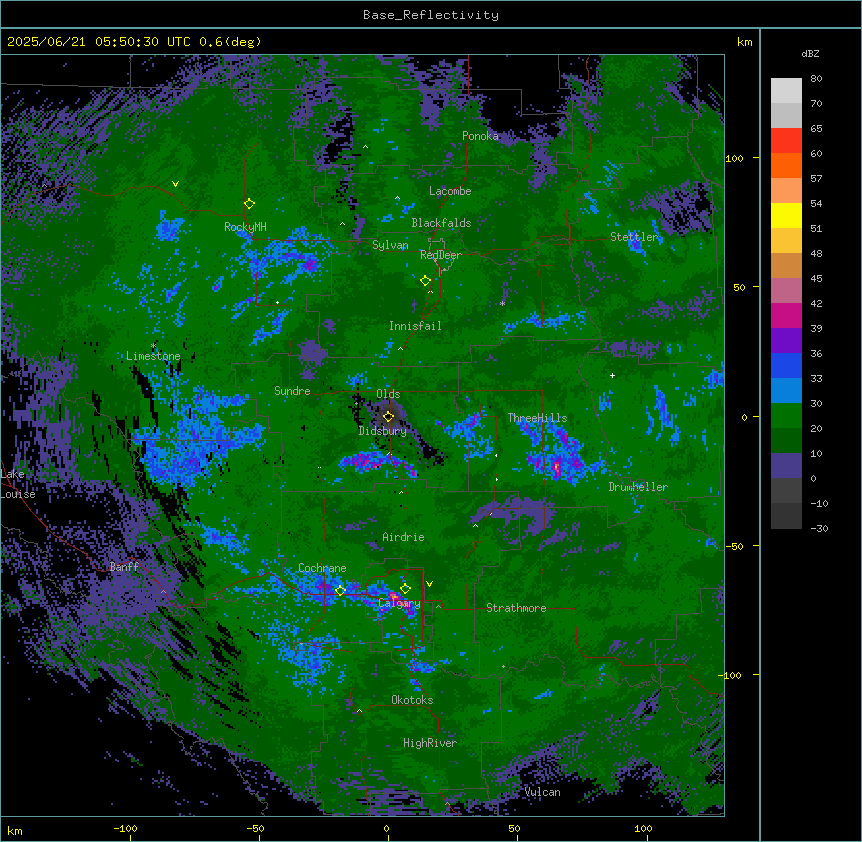Click the Cochrane city label
The height and width of the screenshot is (842, 862).
click(322, 568)
